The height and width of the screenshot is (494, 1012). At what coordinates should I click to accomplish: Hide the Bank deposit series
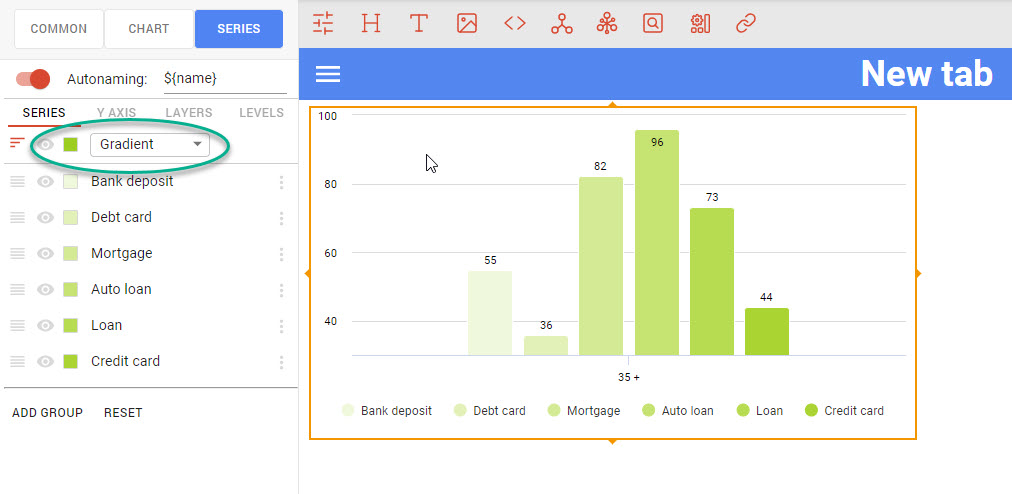point(45,182)
